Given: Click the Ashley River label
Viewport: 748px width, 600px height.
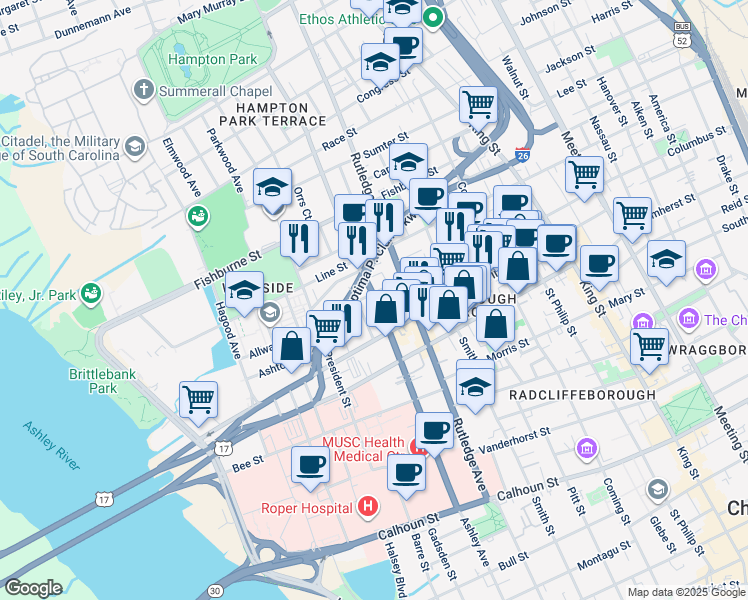Looking at the screenshot, I should 52,445.
